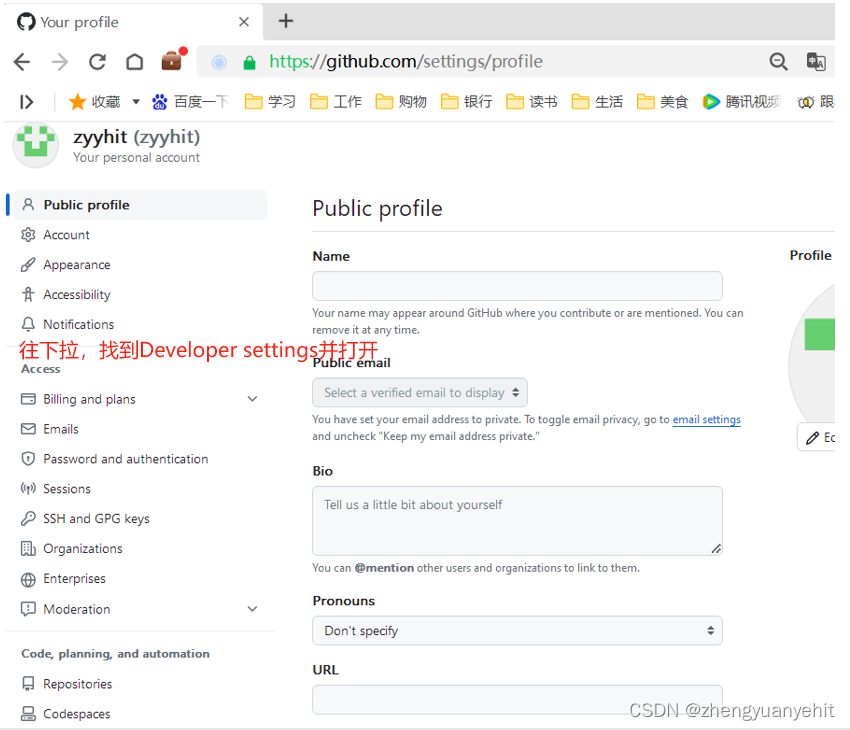Open the 工作 bookmark folder
850x730 pixels.
pos(336,101)
